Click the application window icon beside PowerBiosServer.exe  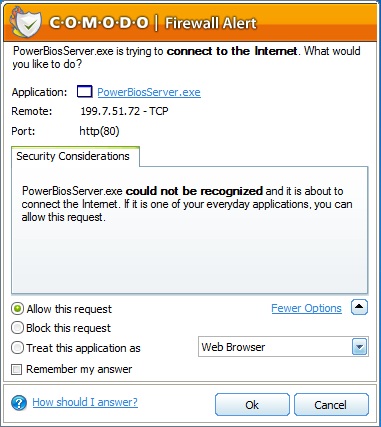(84, 92)
